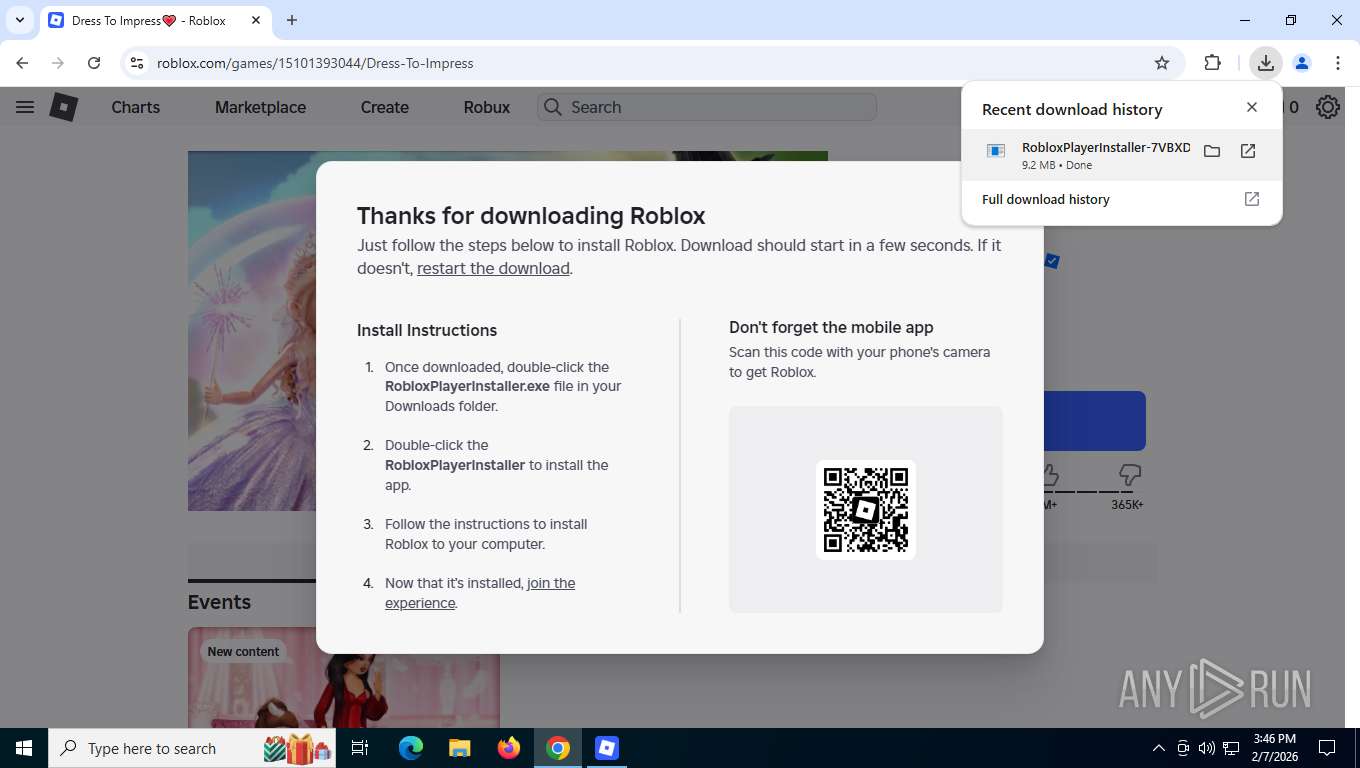The width and height of the screenshot is (1360, 768).
Task: Click the 'Install Instructions' heading
Action: (x=427, y=330)
